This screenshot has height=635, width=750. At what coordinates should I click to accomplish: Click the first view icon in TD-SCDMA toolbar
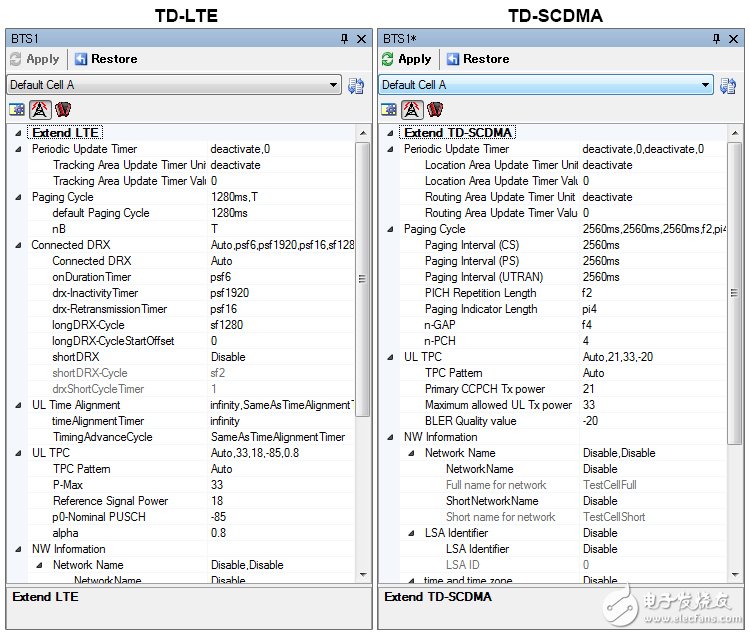[390, 109]
